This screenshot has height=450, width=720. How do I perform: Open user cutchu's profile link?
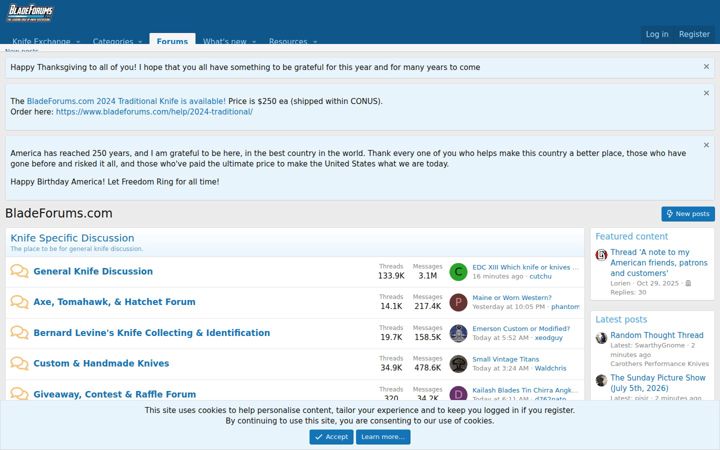pos(540,276)
